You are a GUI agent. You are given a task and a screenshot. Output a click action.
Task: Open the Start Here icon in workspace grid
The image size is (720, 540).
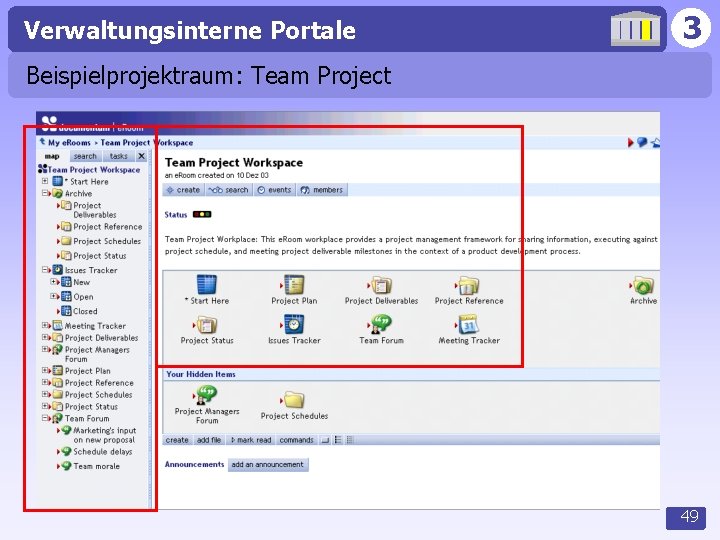click(x=207, y=284)
